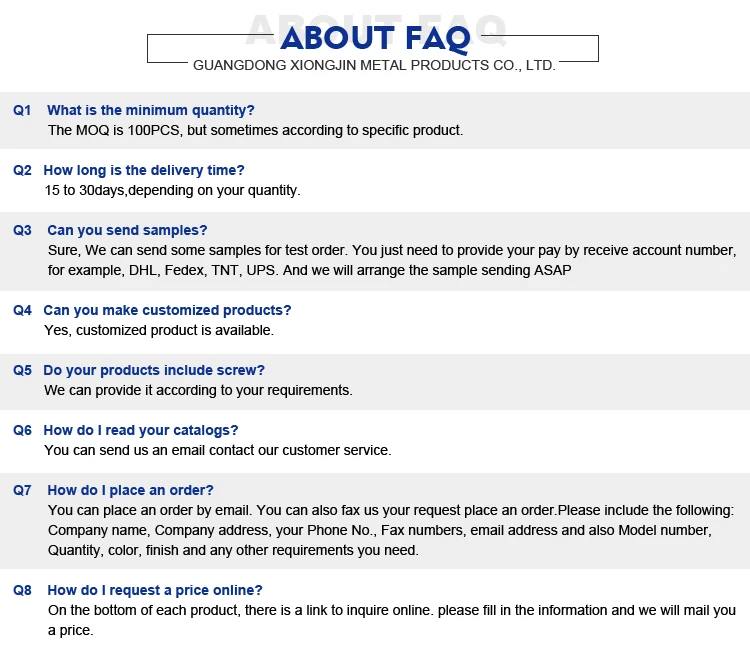Viewport: 750px width, 672px height.
Task: Open the delivery time question
Action: (144, 170)
